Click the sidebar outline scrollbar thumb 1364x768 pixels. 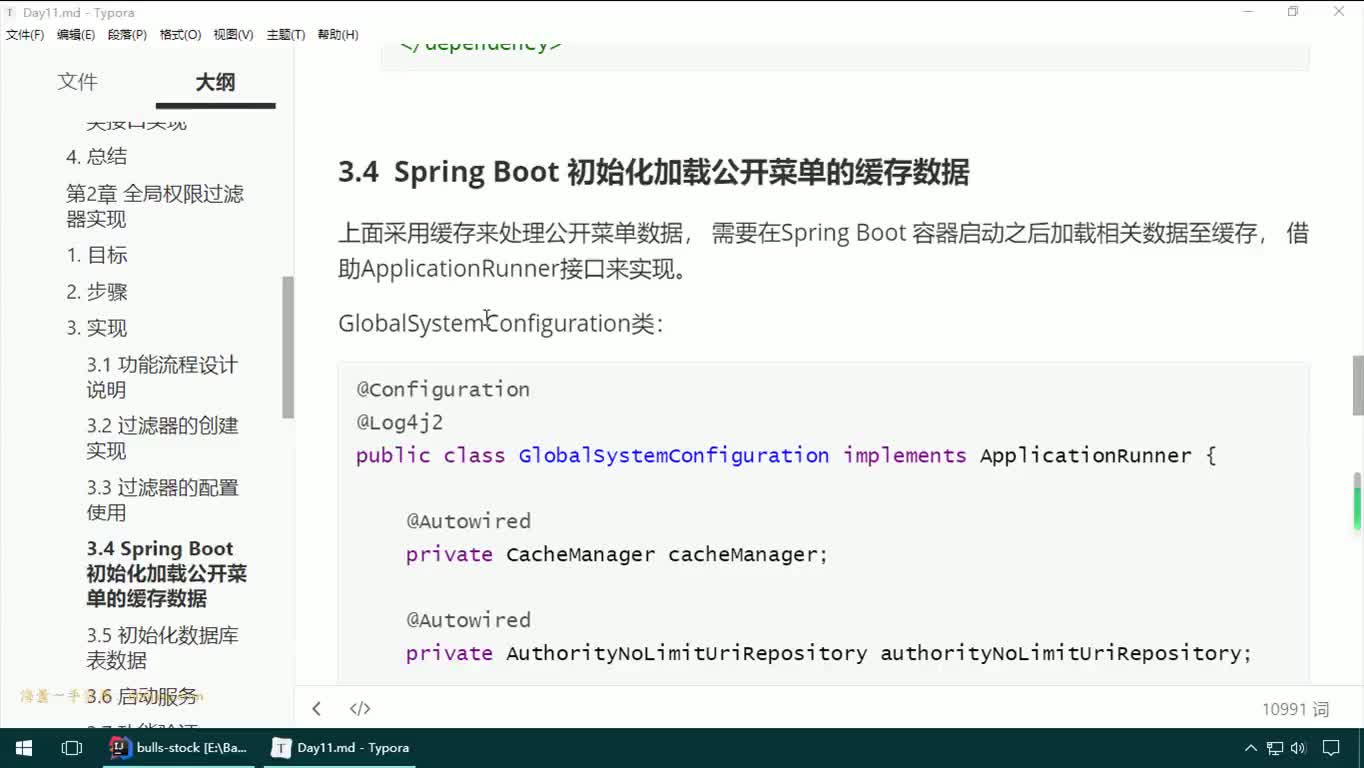(x=288, y=347)
